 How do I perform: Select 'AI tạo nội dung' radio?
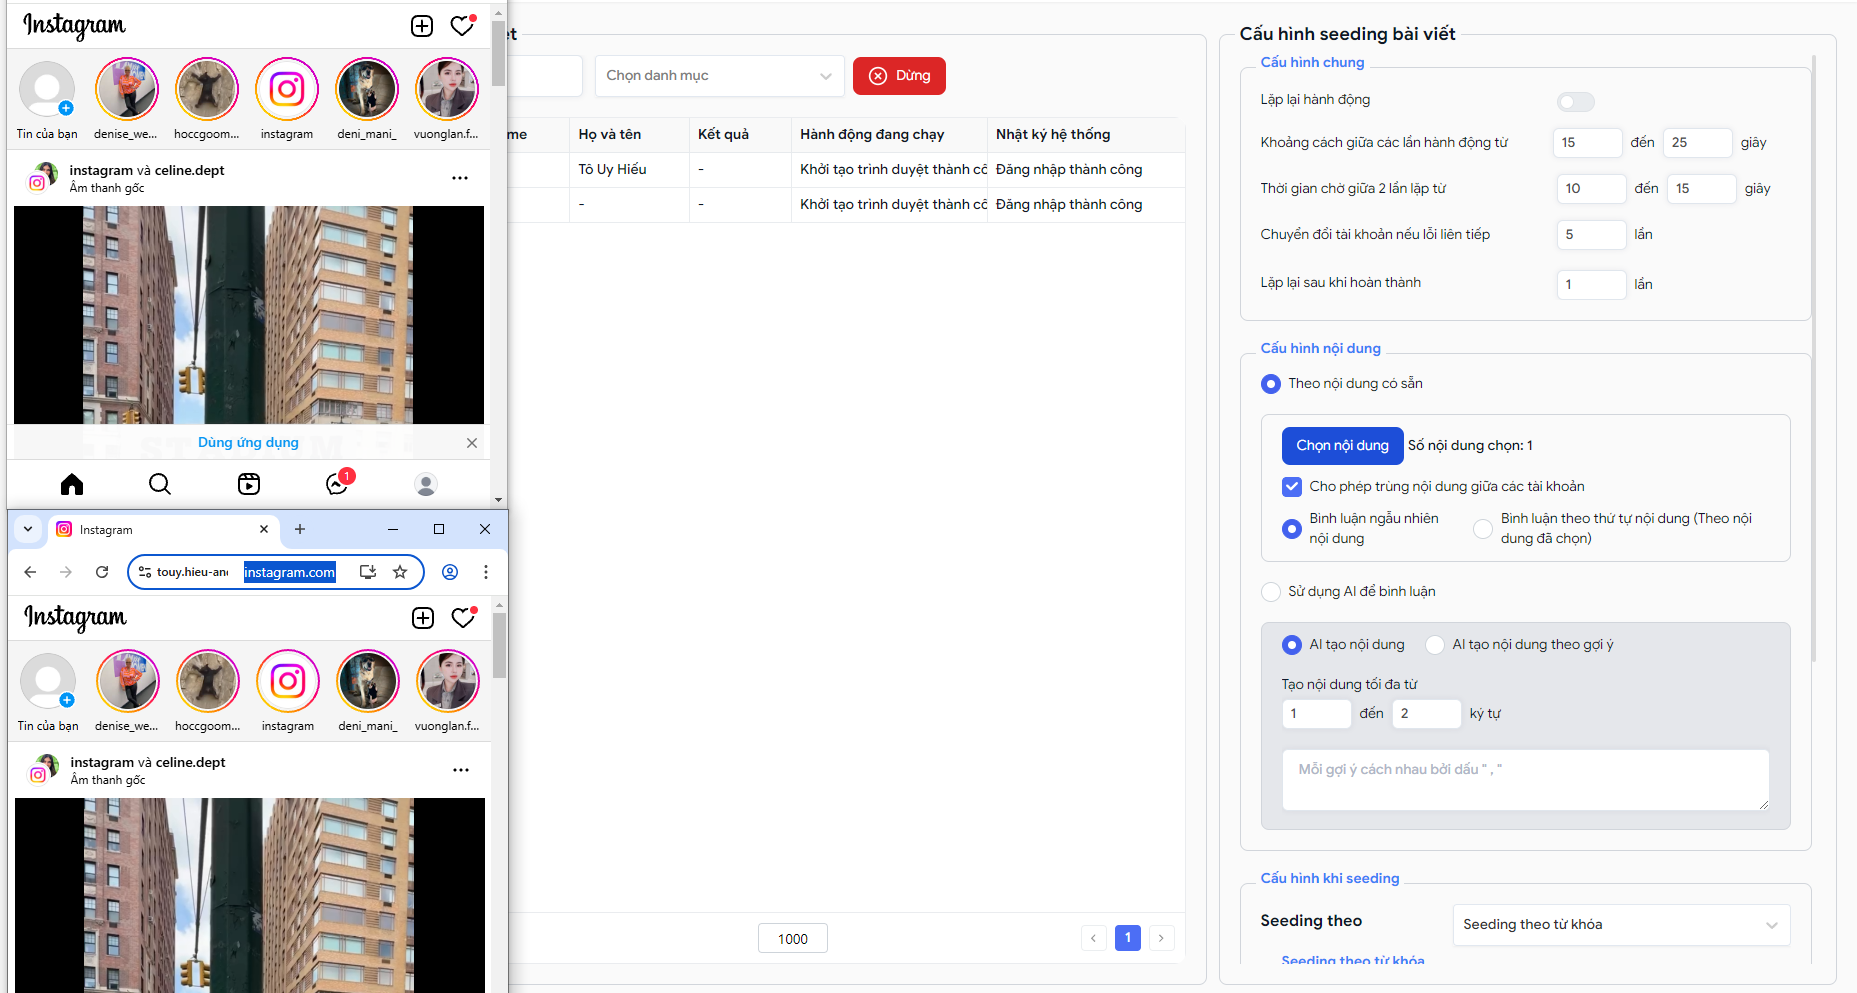(1292, 645)
